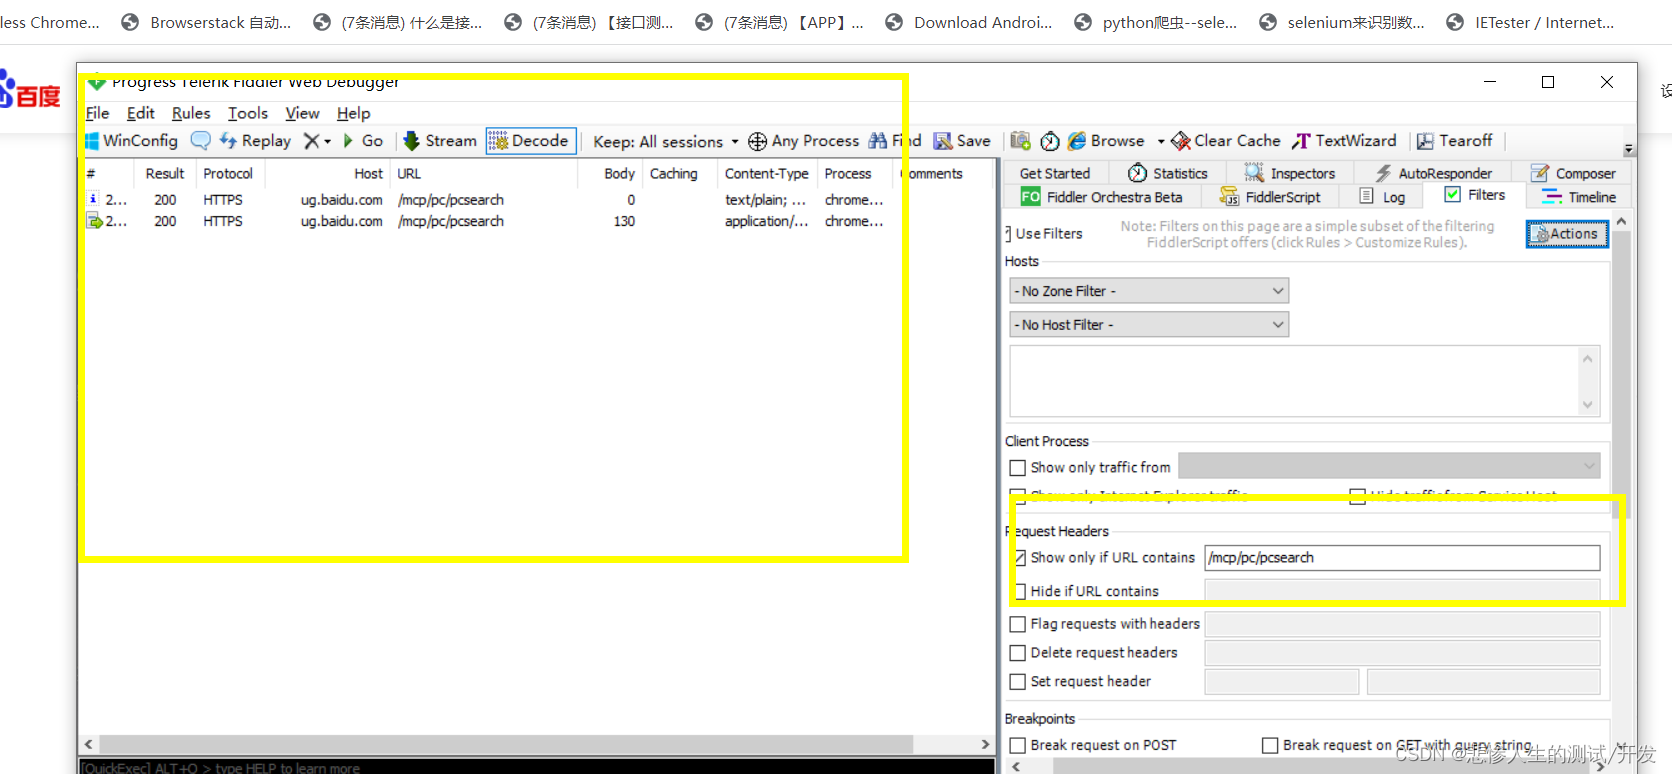Screen dimensions: 1672x774
Task: Enable Show only traffic from checkbox
Action: 1018,468
